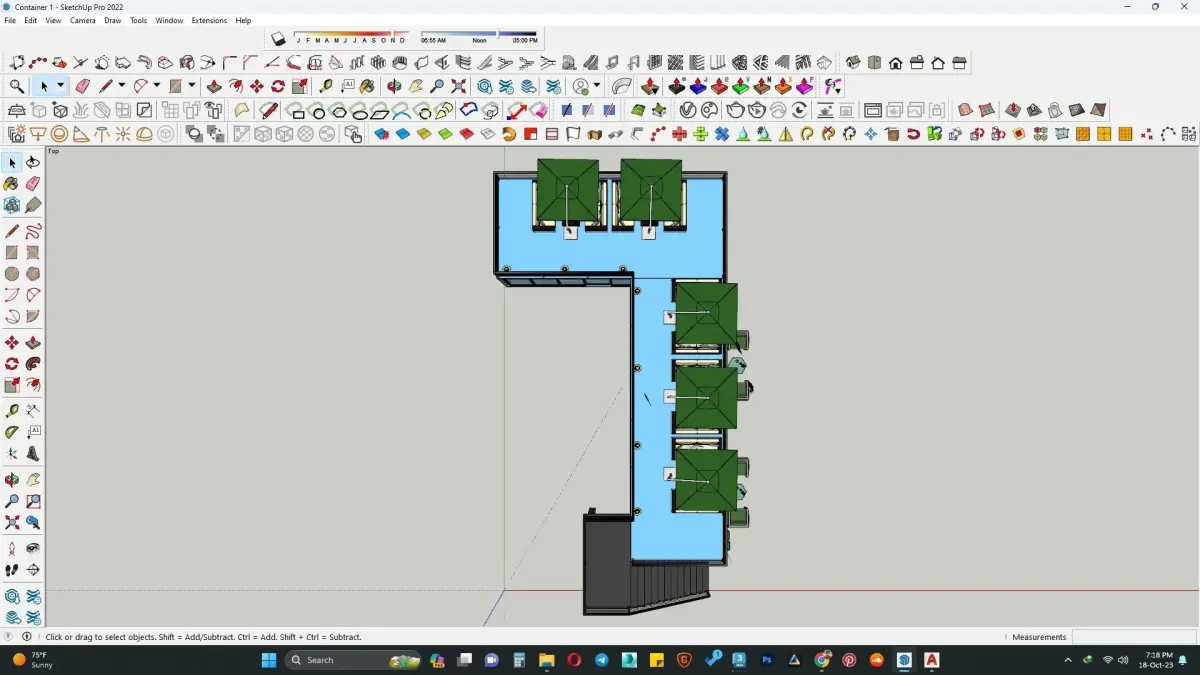The height and width of the screenshot is (675, 1200).
Task: Select the Pan hand tool in left toolbar
Action: pyautogui.click(x=33, y=480)
